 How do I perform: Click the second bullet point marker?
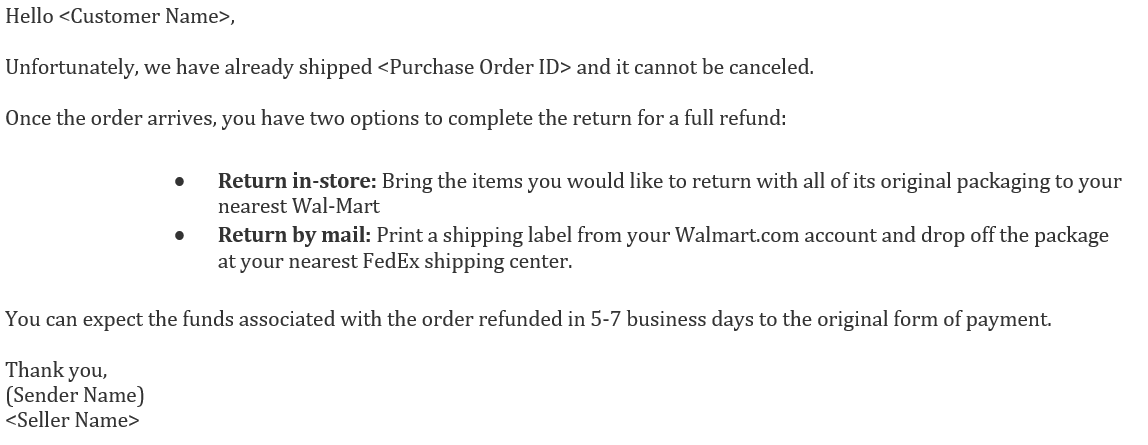(x=179, y=237)
